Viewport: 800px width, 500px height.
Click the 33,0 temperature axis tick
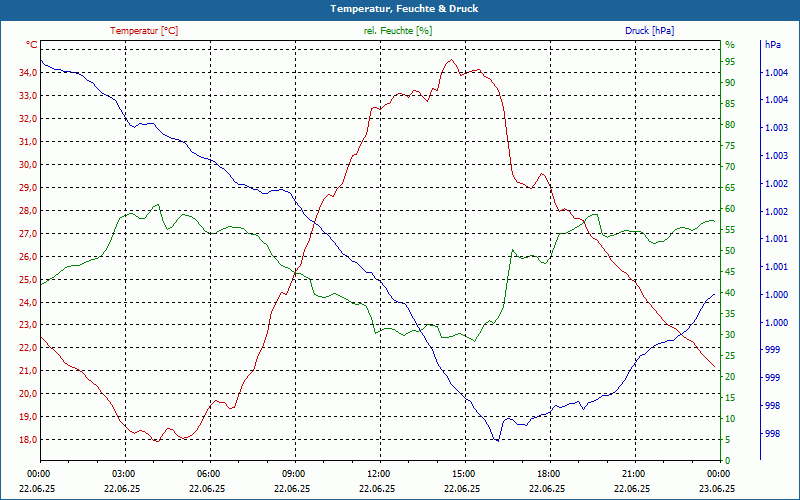coord(28,96)
